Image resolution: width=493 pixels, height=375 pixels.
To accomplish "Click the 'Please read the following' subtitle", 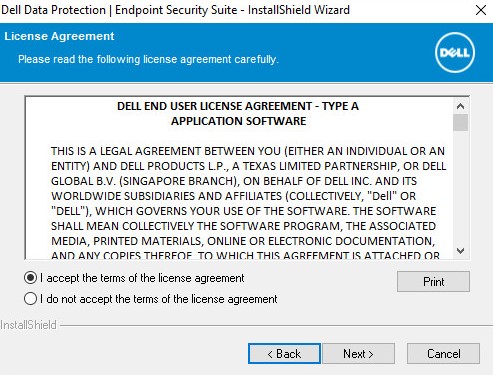I will coord(148,59).
